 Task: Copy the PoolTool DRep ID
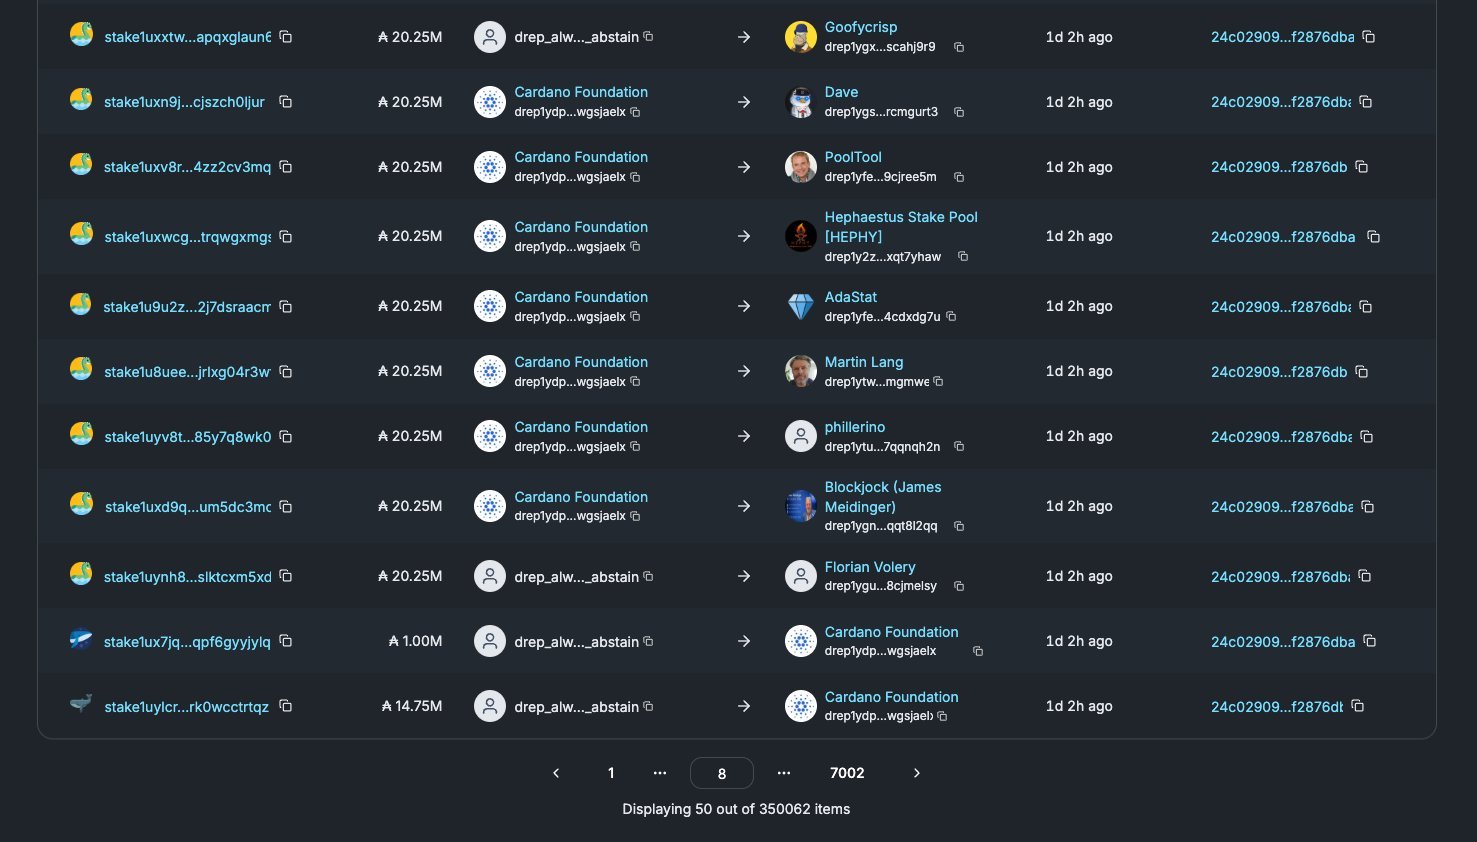pos(959,177)
